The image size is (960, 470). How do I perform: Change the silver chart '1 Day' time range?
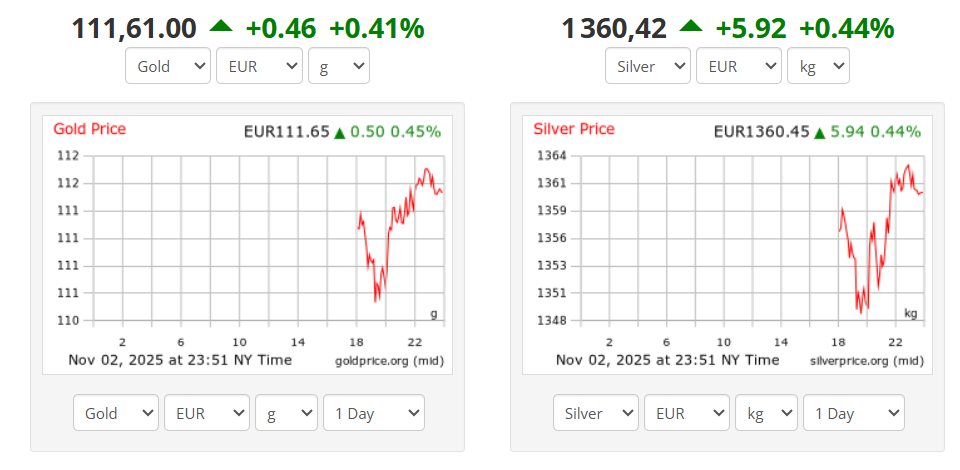point(853,413)
